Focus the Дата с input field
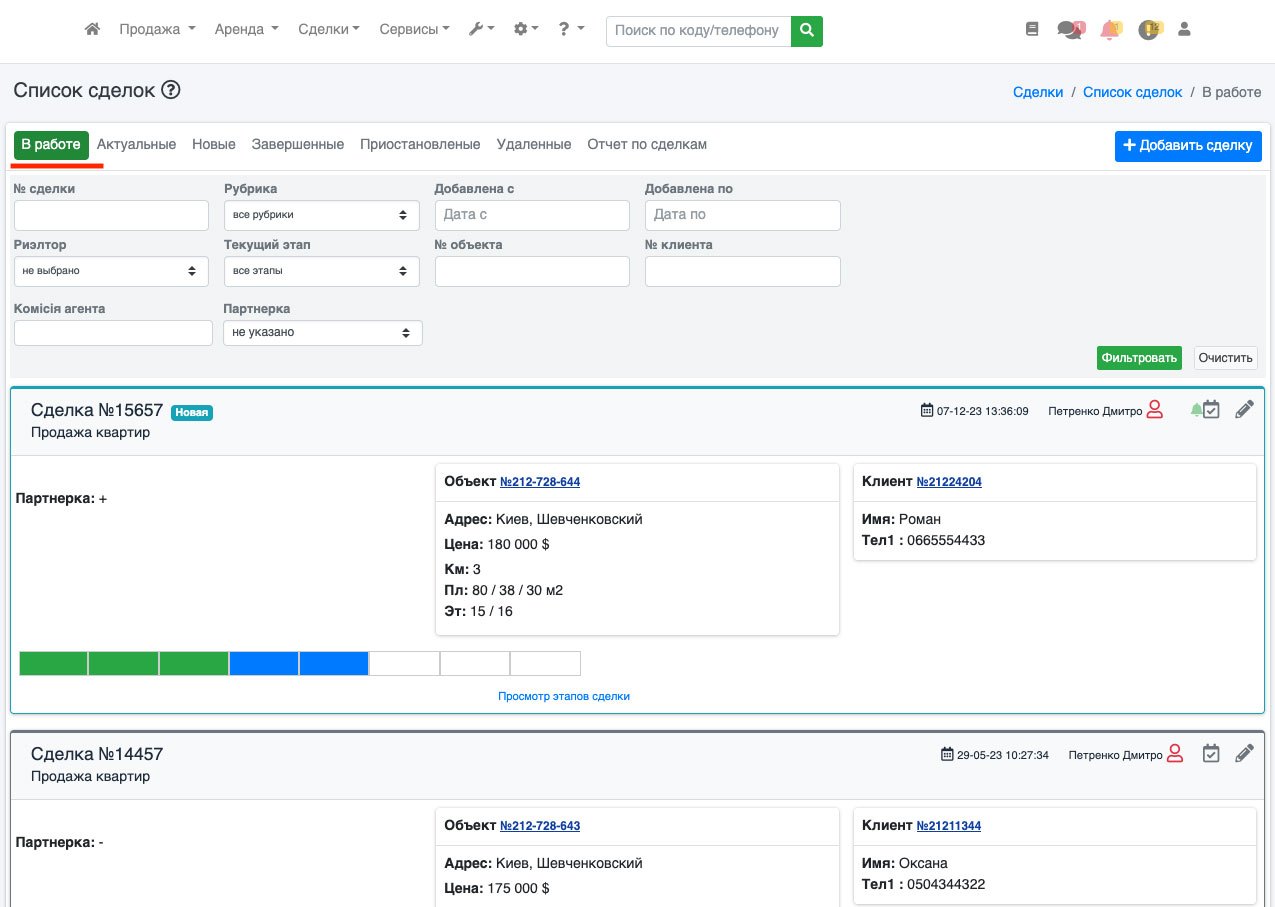Image resolution: width=1275 pixels, height=907 pixels. [532, 215]
